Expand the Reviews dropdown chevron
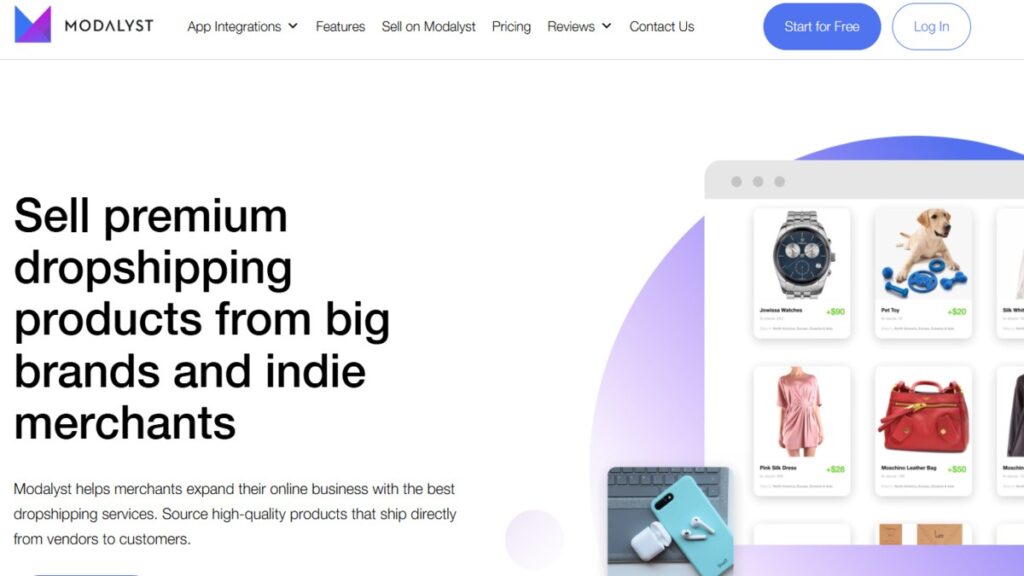Screen dimensions: 1024x576 (607, 26)
